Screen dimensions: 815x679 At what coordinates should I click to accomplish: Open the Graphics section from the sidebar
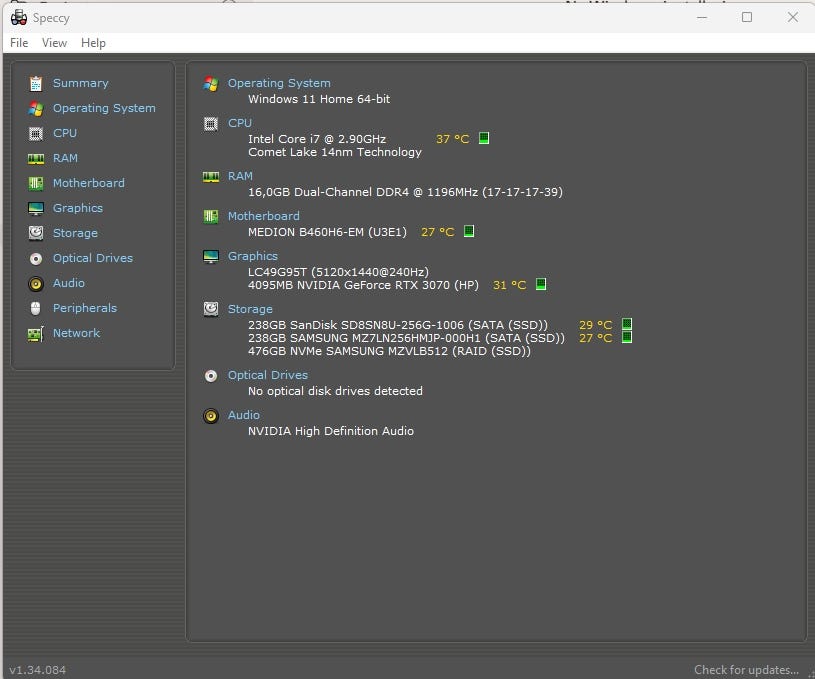tap(78, 208)
